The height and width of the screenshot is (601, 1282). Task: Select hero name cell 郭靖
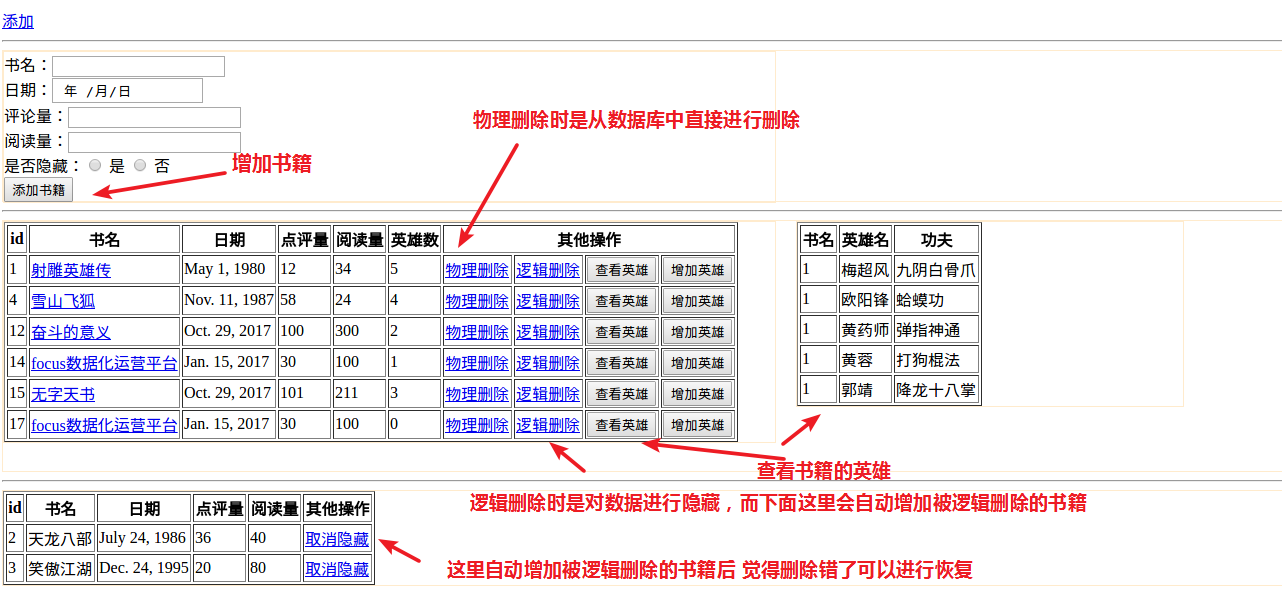[865, 390]
